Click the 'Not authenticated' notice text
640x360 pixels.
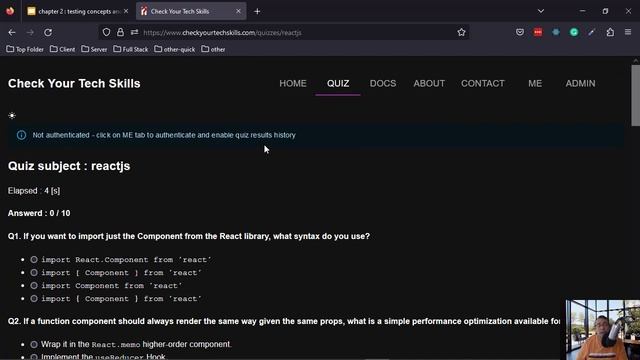pyautogui.click(x=164, y=135)
